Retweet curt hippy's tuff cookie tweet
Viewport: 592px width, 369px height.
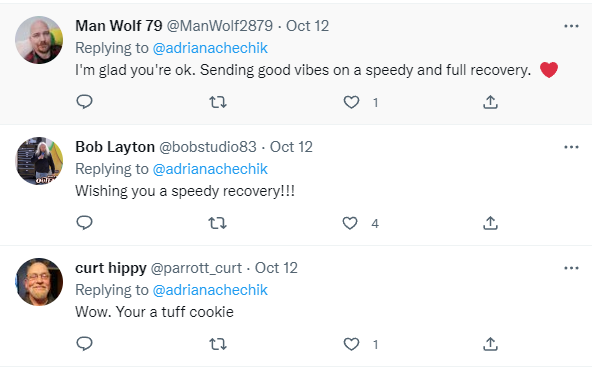coord(218,344)
